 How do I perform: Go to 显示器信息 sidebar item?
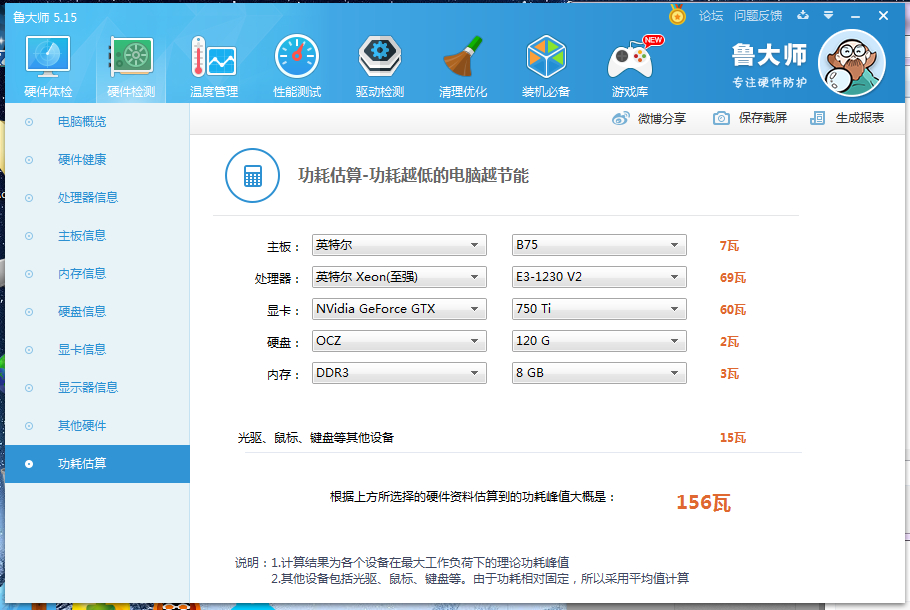point(98,388)
